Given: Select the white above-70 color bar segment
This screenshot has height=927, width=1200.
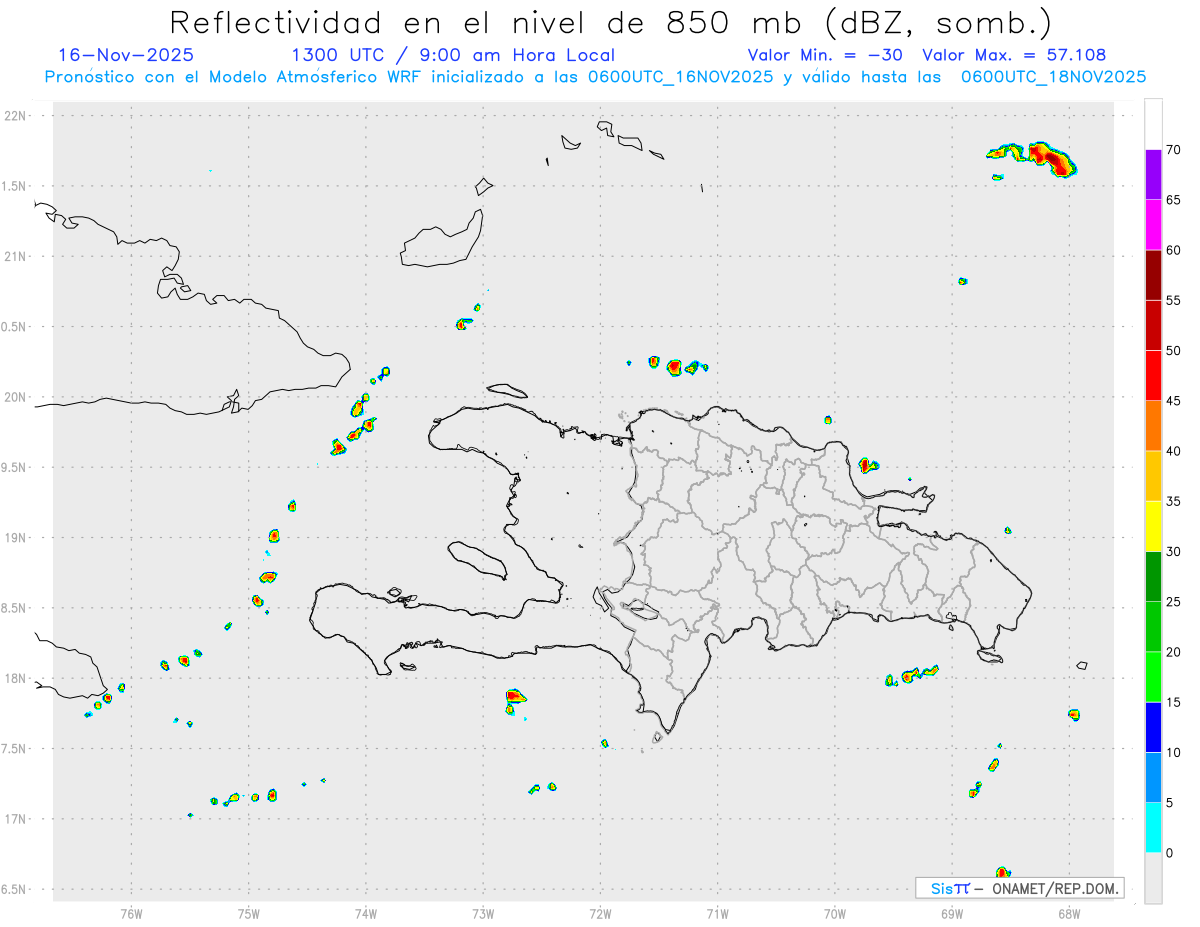Looking at the screenshot, I should pos(1153,124).
